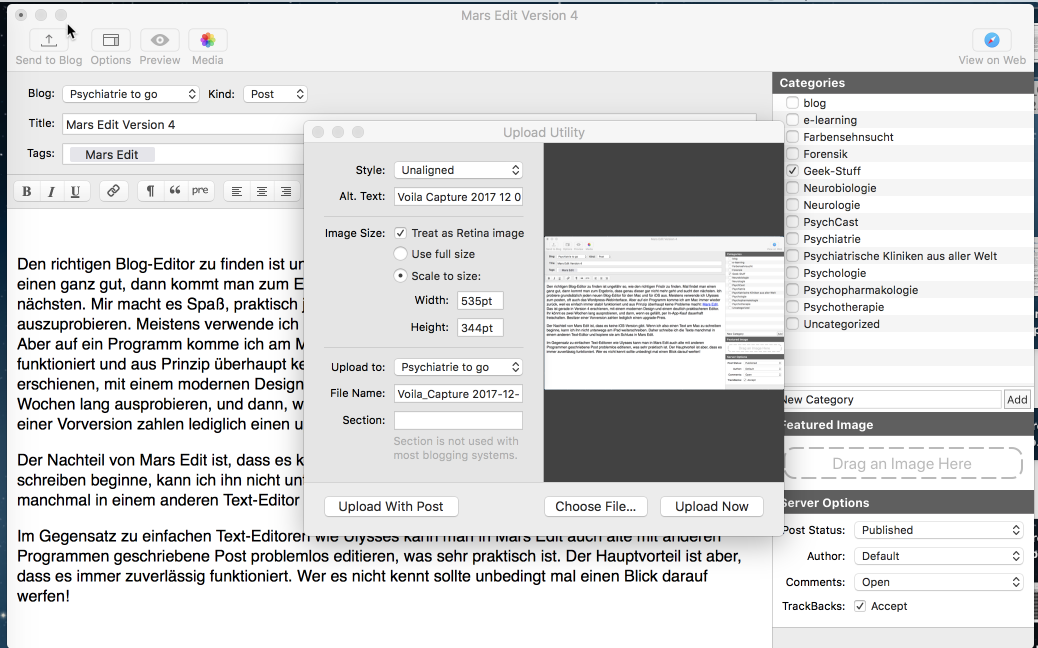Click the insert link chain icon

pyautogui.click(x=114, y=191)
